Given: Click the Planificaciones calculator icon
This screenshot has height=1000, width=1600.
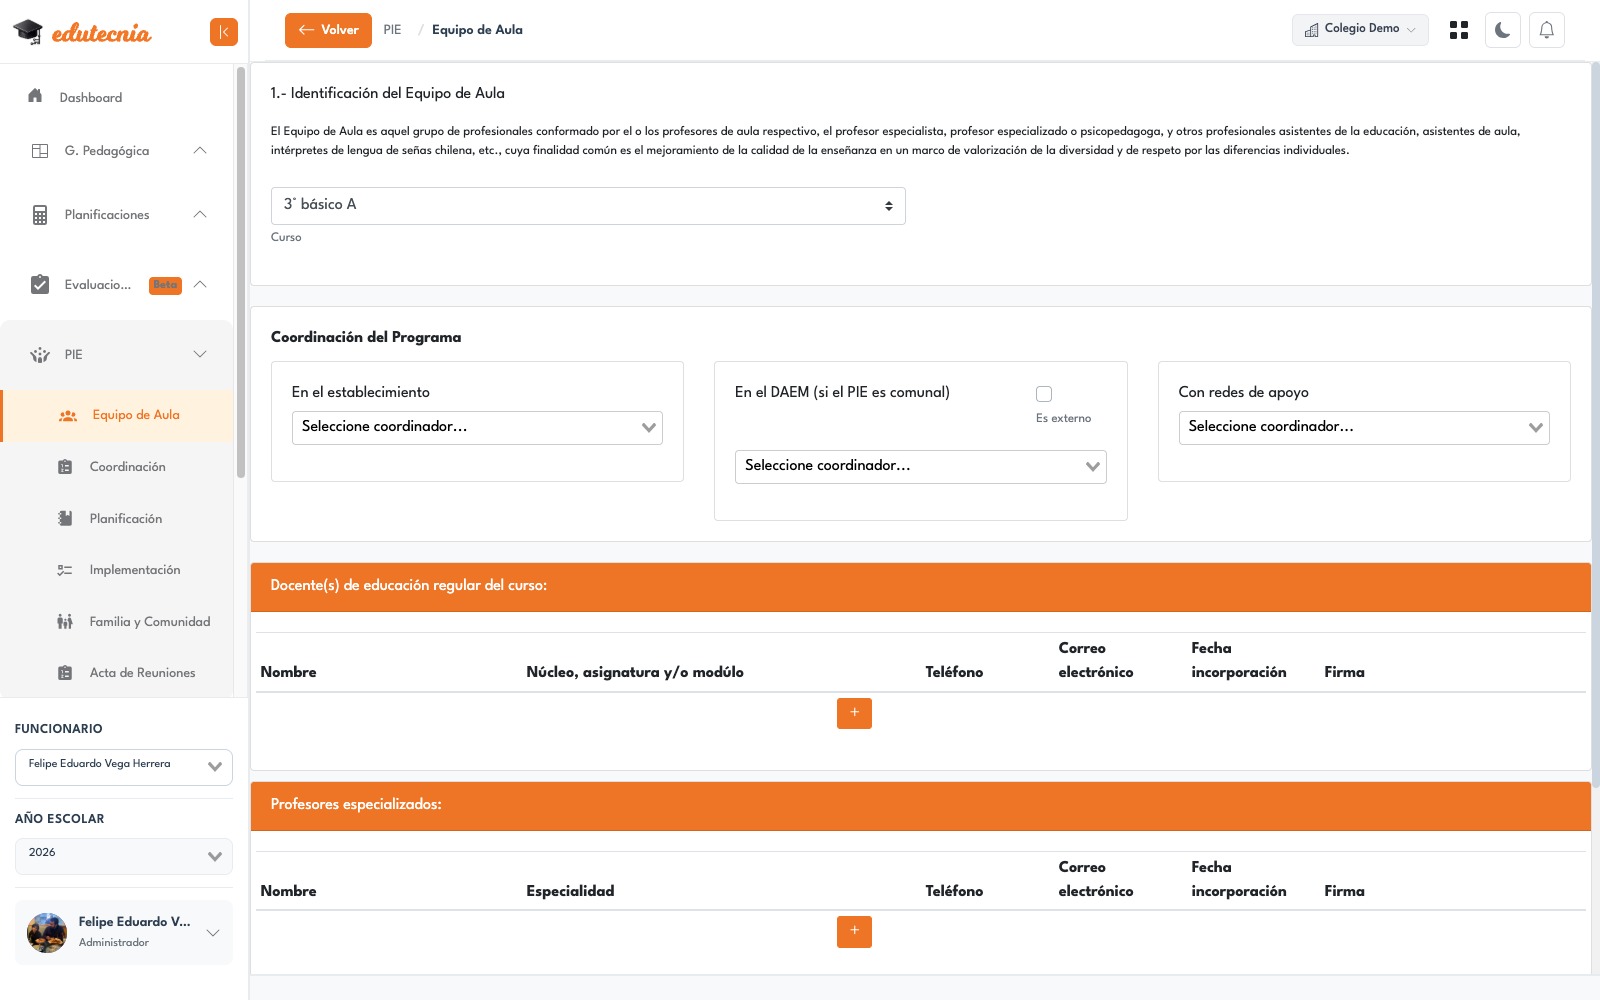Looking at the screenshot, I should (40, 215).
